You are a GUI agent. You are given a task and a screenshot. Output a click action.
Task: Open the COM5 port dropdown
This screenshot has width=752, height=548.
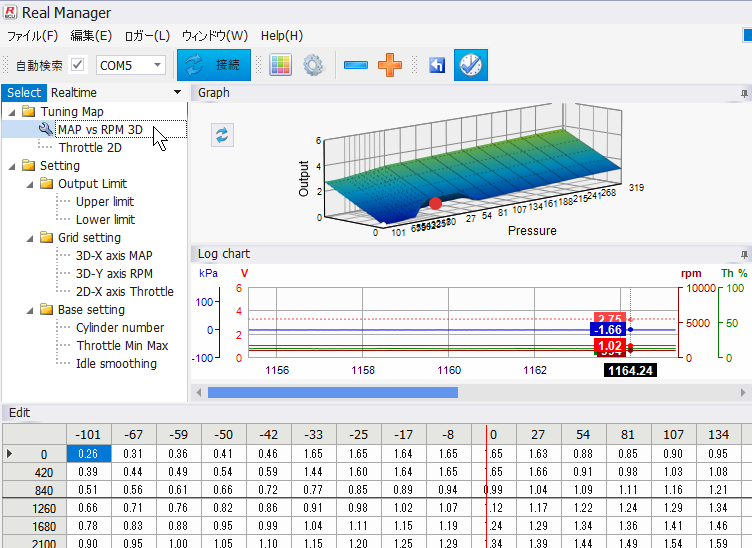(x=157, y=65)
